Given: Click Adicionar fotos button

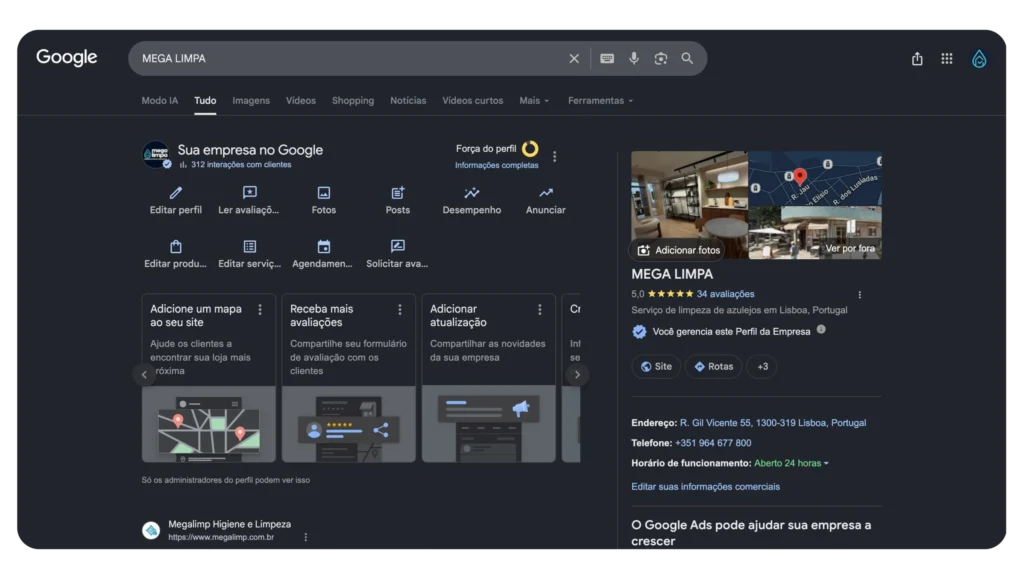Looking at the screenshot, I should pos(679,250).
